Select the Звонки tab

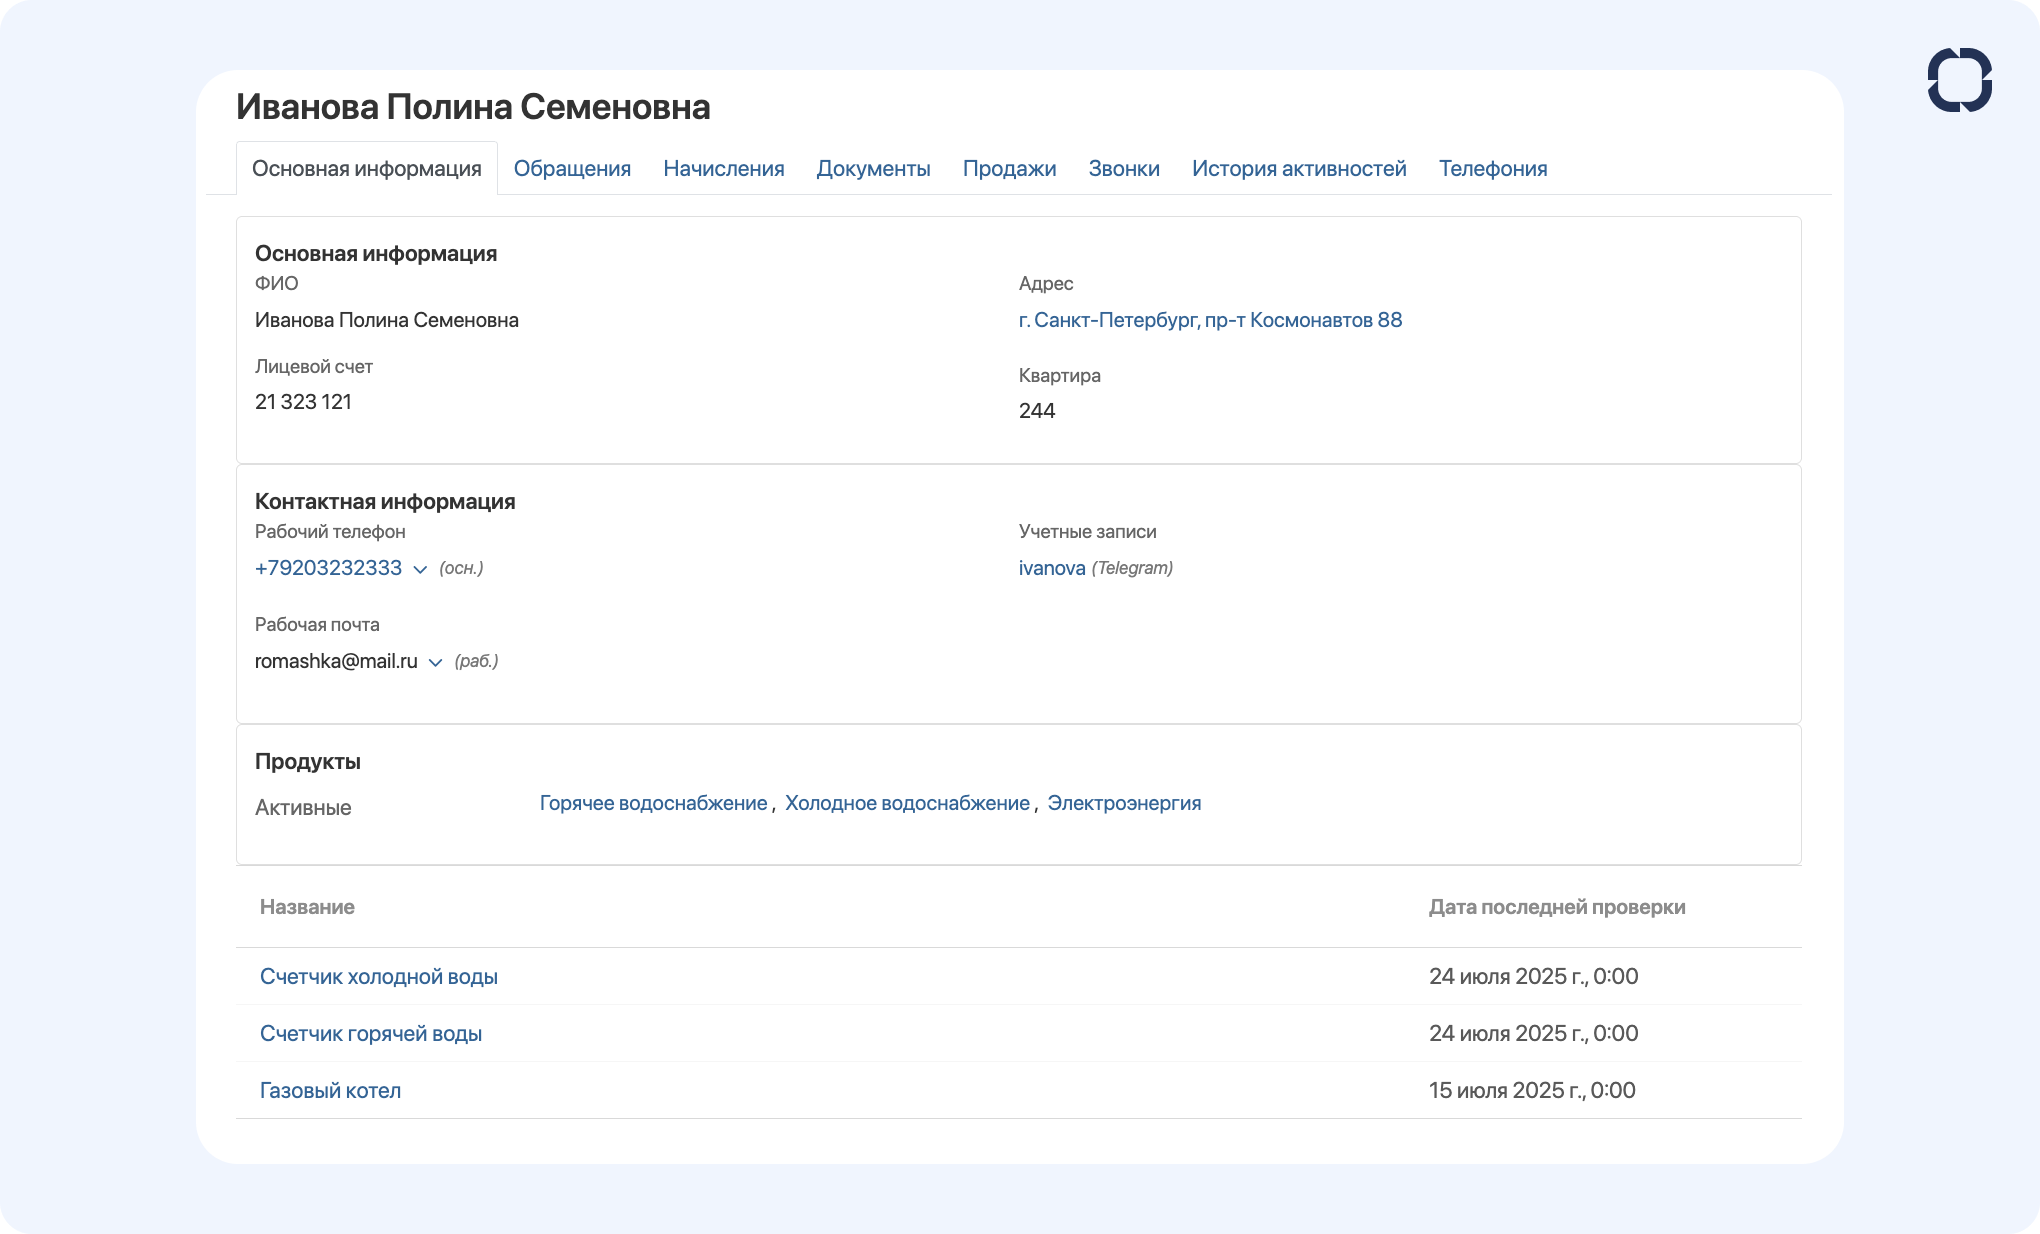tap(1124, 168)
